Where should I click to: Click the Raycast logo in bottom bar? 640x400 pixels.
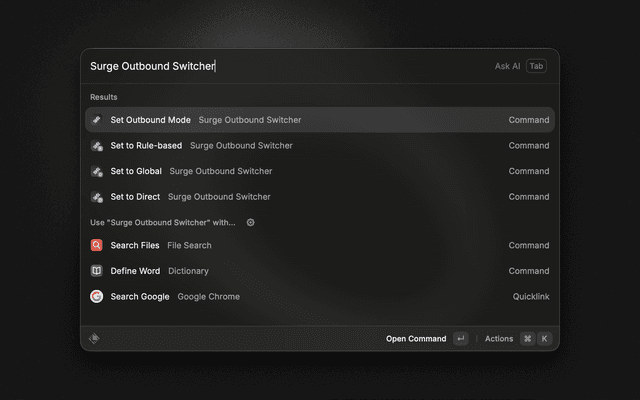point(94,339)
